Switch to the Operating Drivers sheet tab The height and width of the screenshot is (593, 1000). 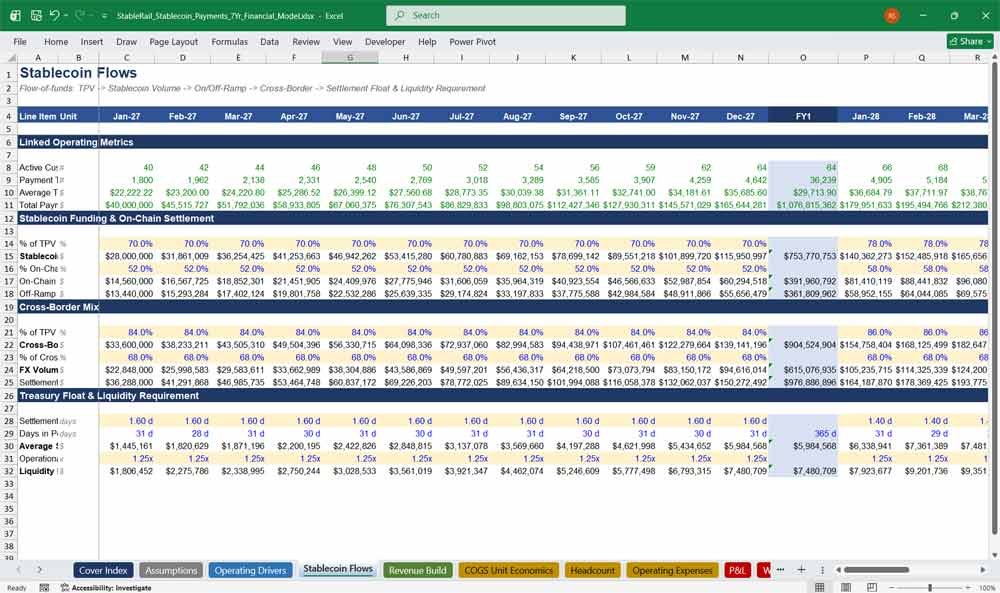250,570
